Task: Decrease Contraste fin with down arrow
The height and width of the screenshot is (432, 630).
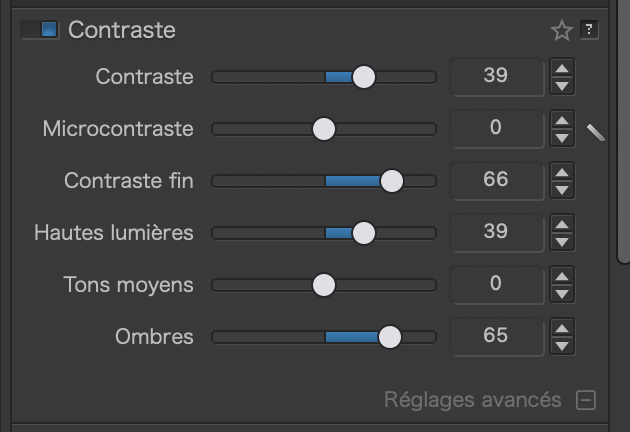Action: click(563, 190)
